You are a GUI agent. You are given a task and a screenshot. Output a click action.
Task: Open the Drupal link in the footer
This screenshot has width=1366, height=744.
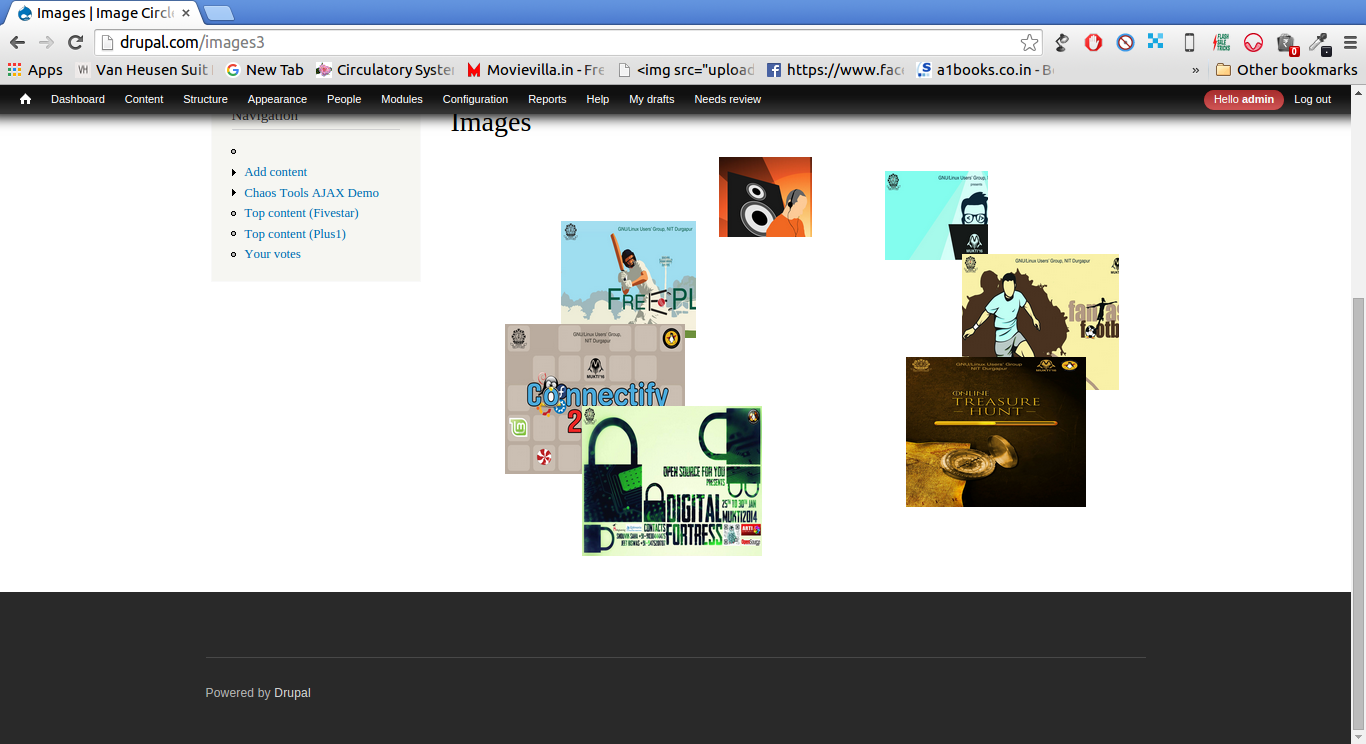292,693
